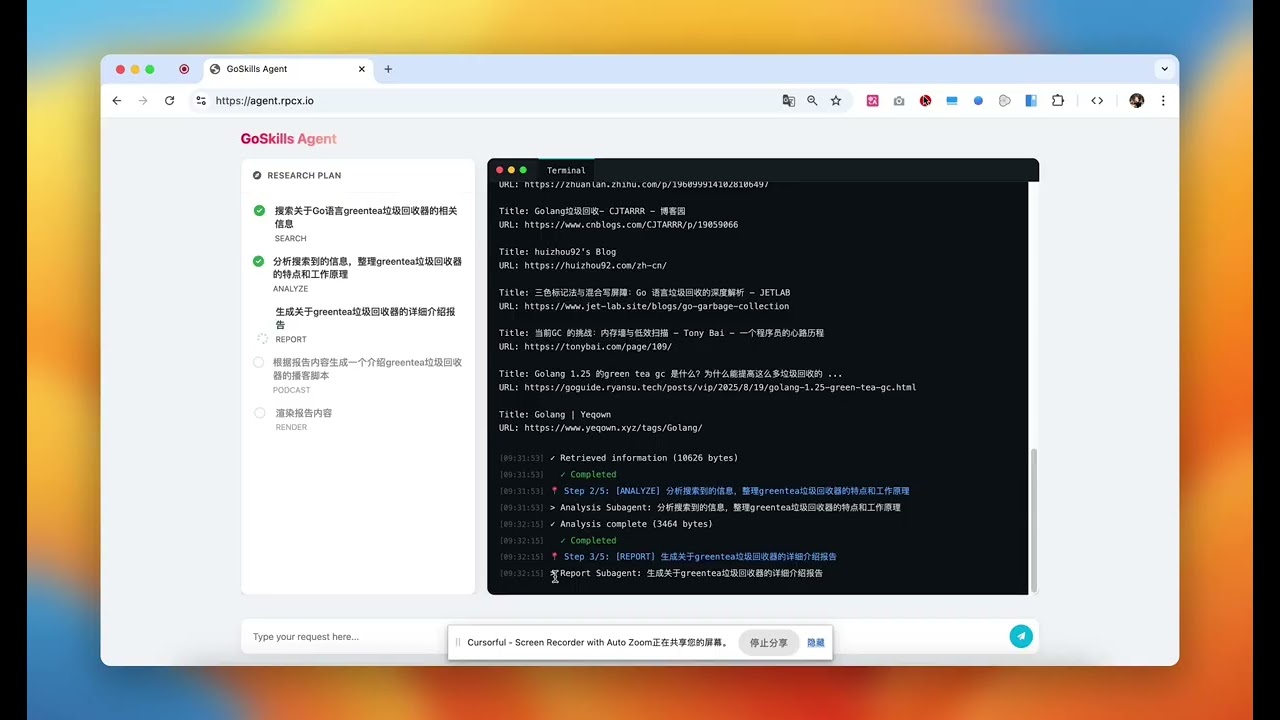
Task: Click the terminal vertical scrollbar thumb
Action: (x=1034, y=520)
